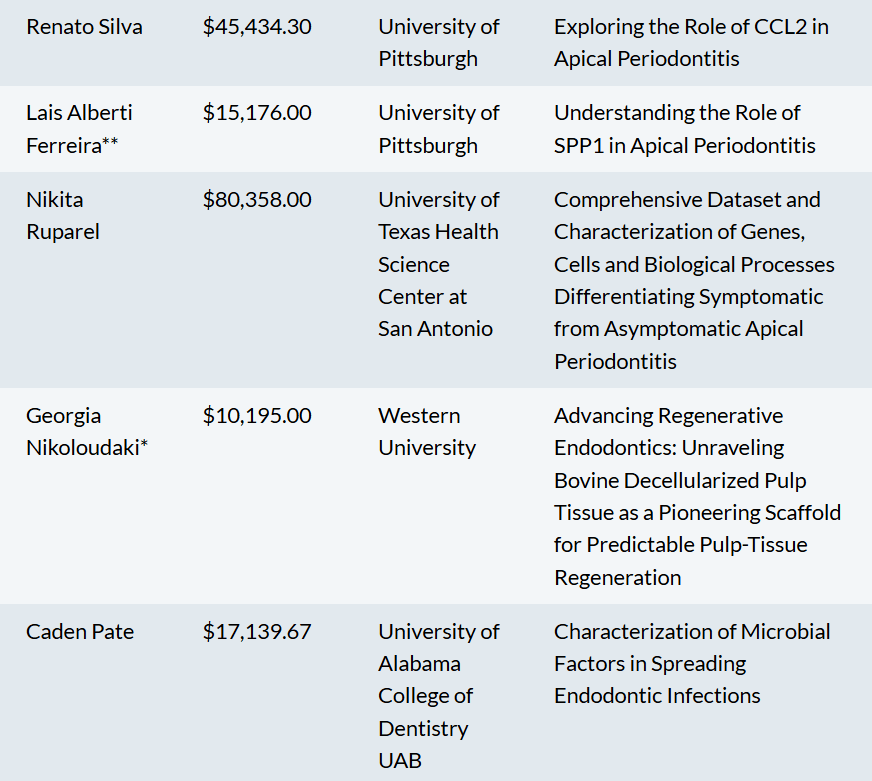
Task: Click University of Texas Health Science Center
Action: click(438, 264)
